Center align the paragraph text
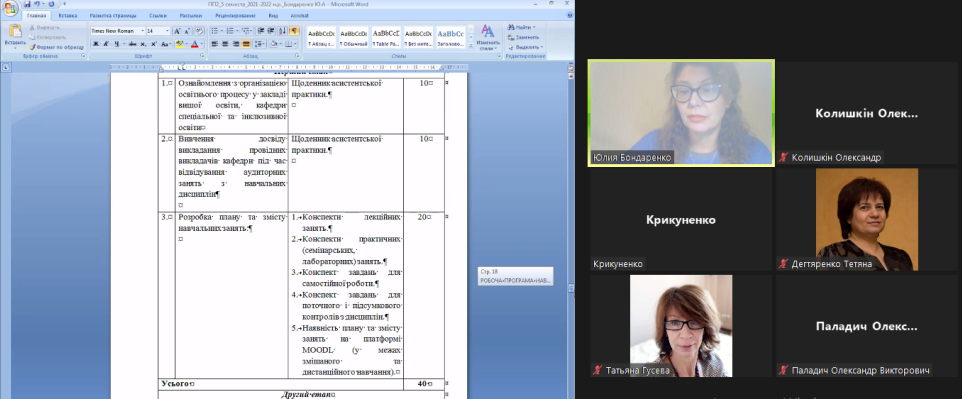This screenshot has height=399, width=962. [225, 44]
